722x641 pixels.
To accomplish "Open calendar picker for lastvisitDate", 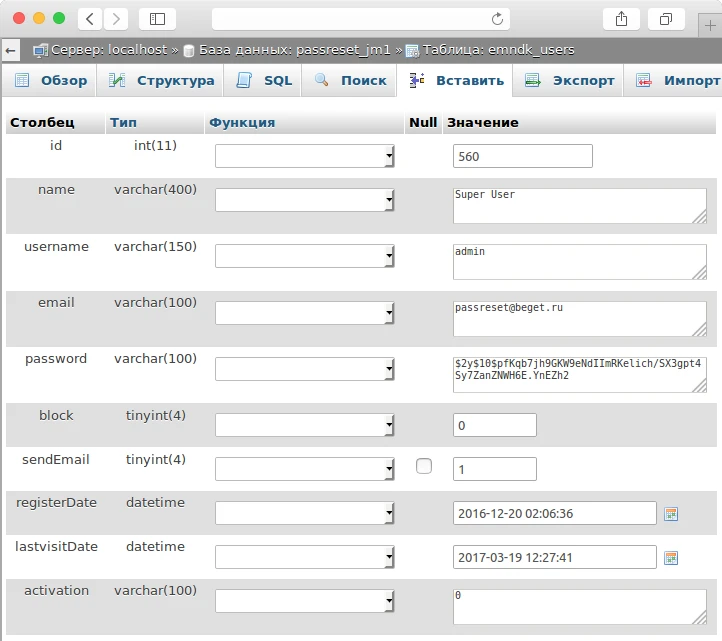I will coord(672,557).
